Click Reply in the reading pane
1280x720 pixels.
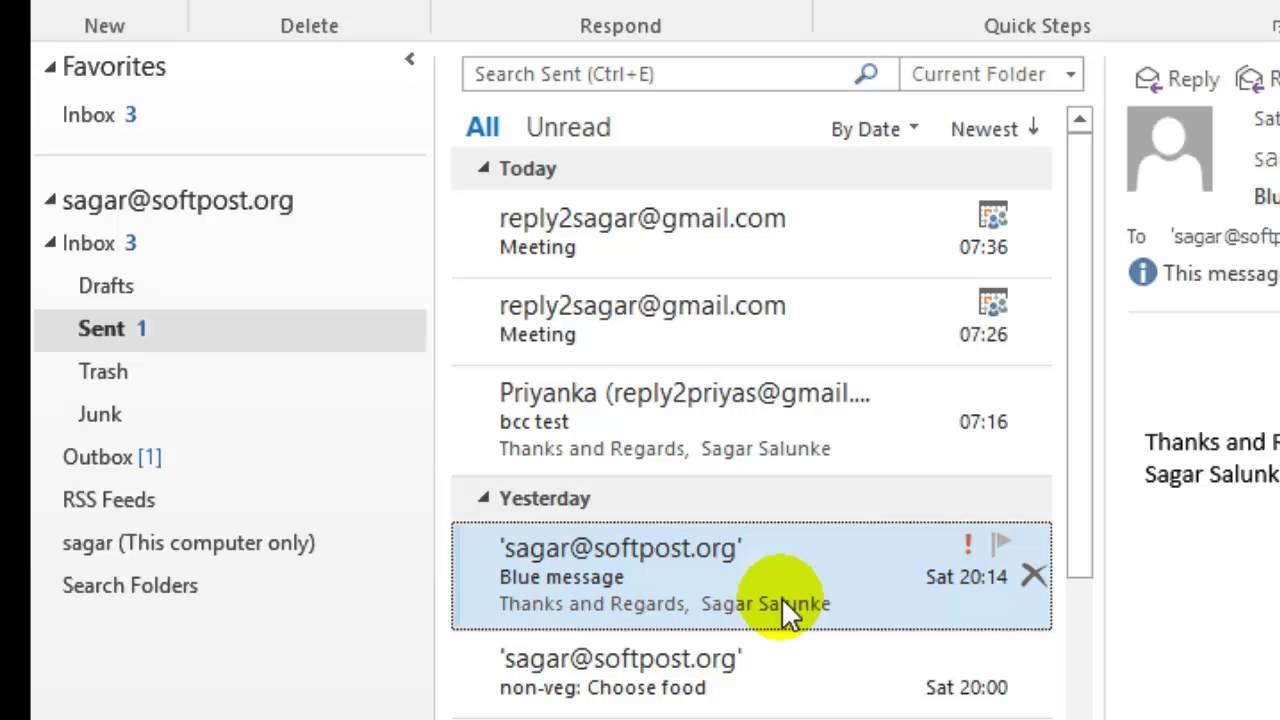(1177, 79)
